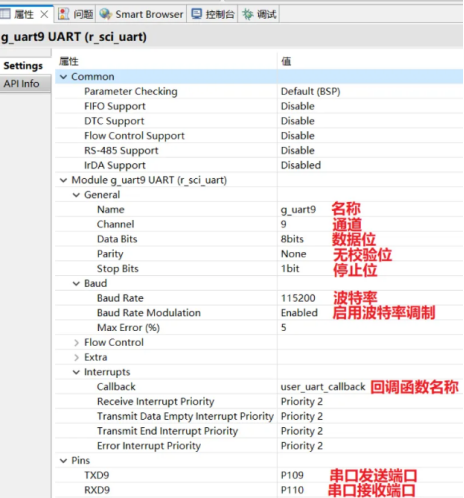Click the 属性 column header
The width and height of the screenshot is (464, 498).
(x=69, y=61)
